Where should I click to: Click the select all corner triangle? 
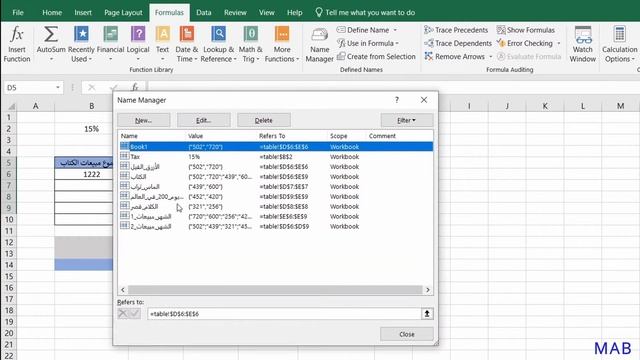[x=11, y=106]
